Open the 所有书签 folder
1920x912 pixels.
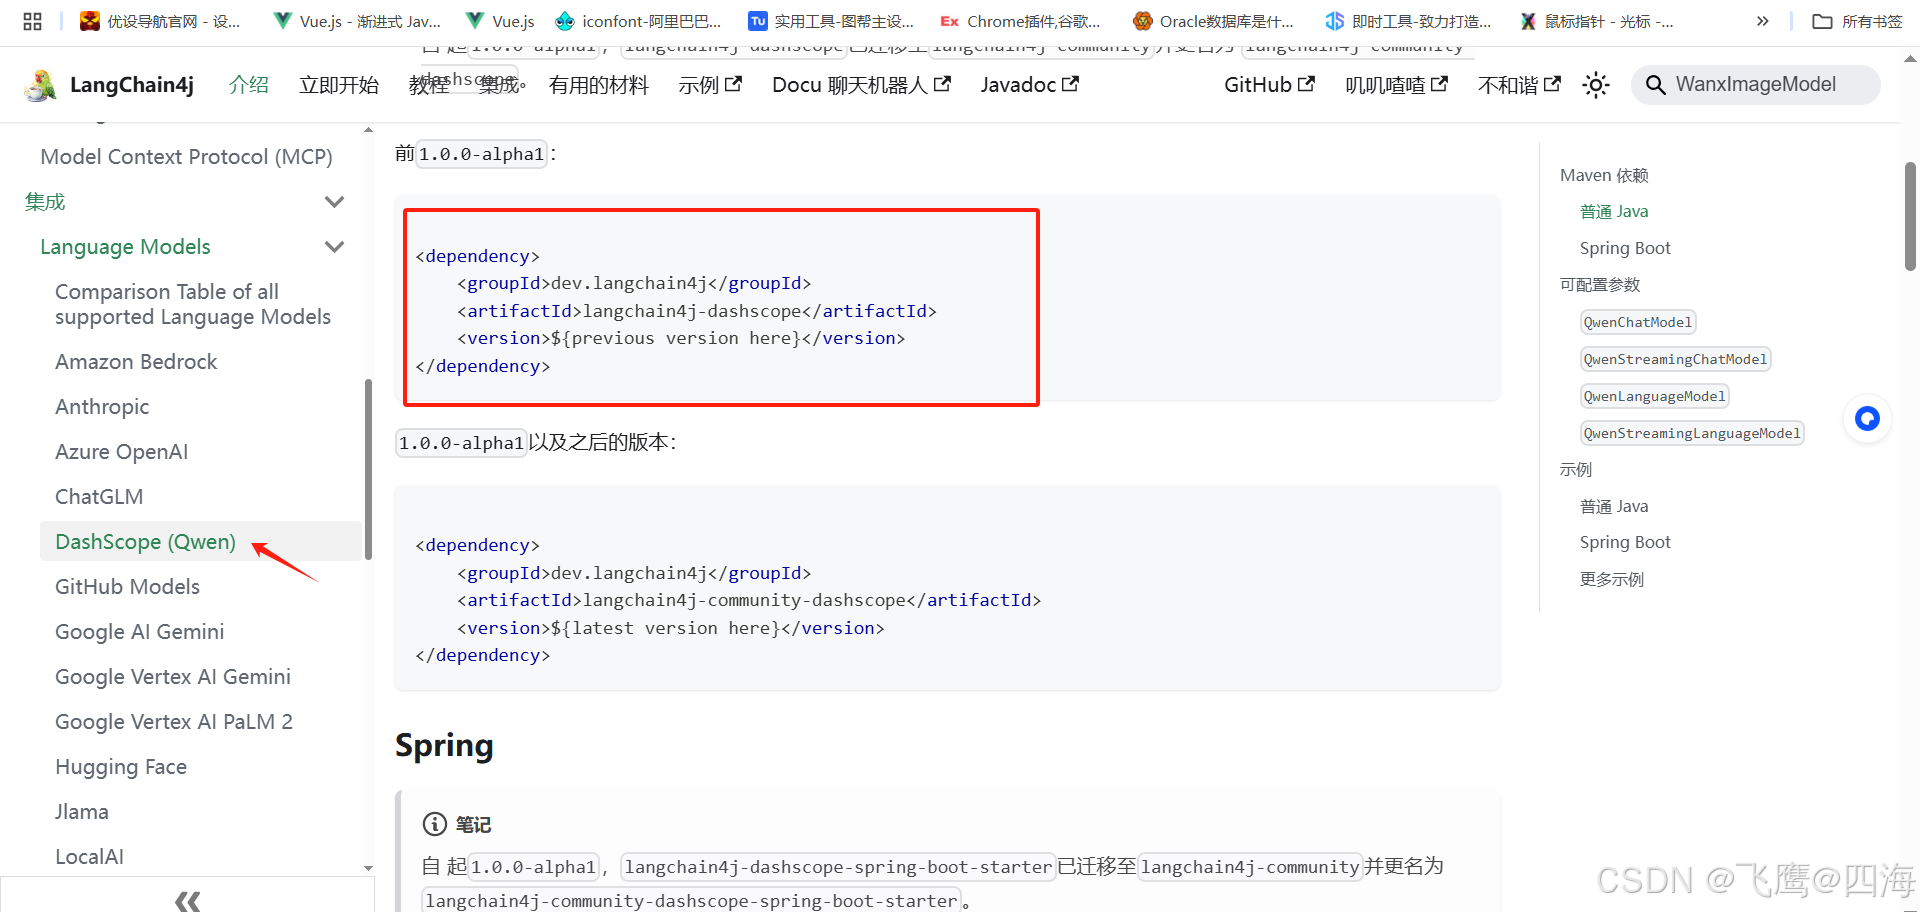(x=1857, y=21)
